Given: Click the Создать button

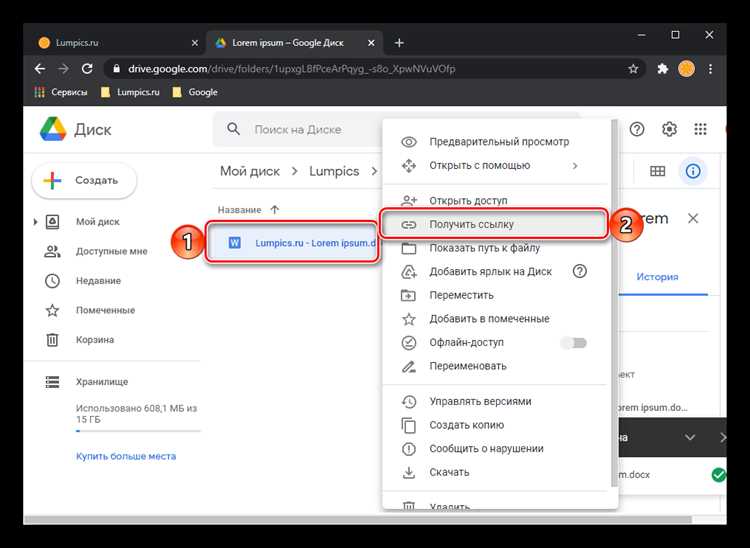Looking at the screenshot, I should tap(84, 180).
